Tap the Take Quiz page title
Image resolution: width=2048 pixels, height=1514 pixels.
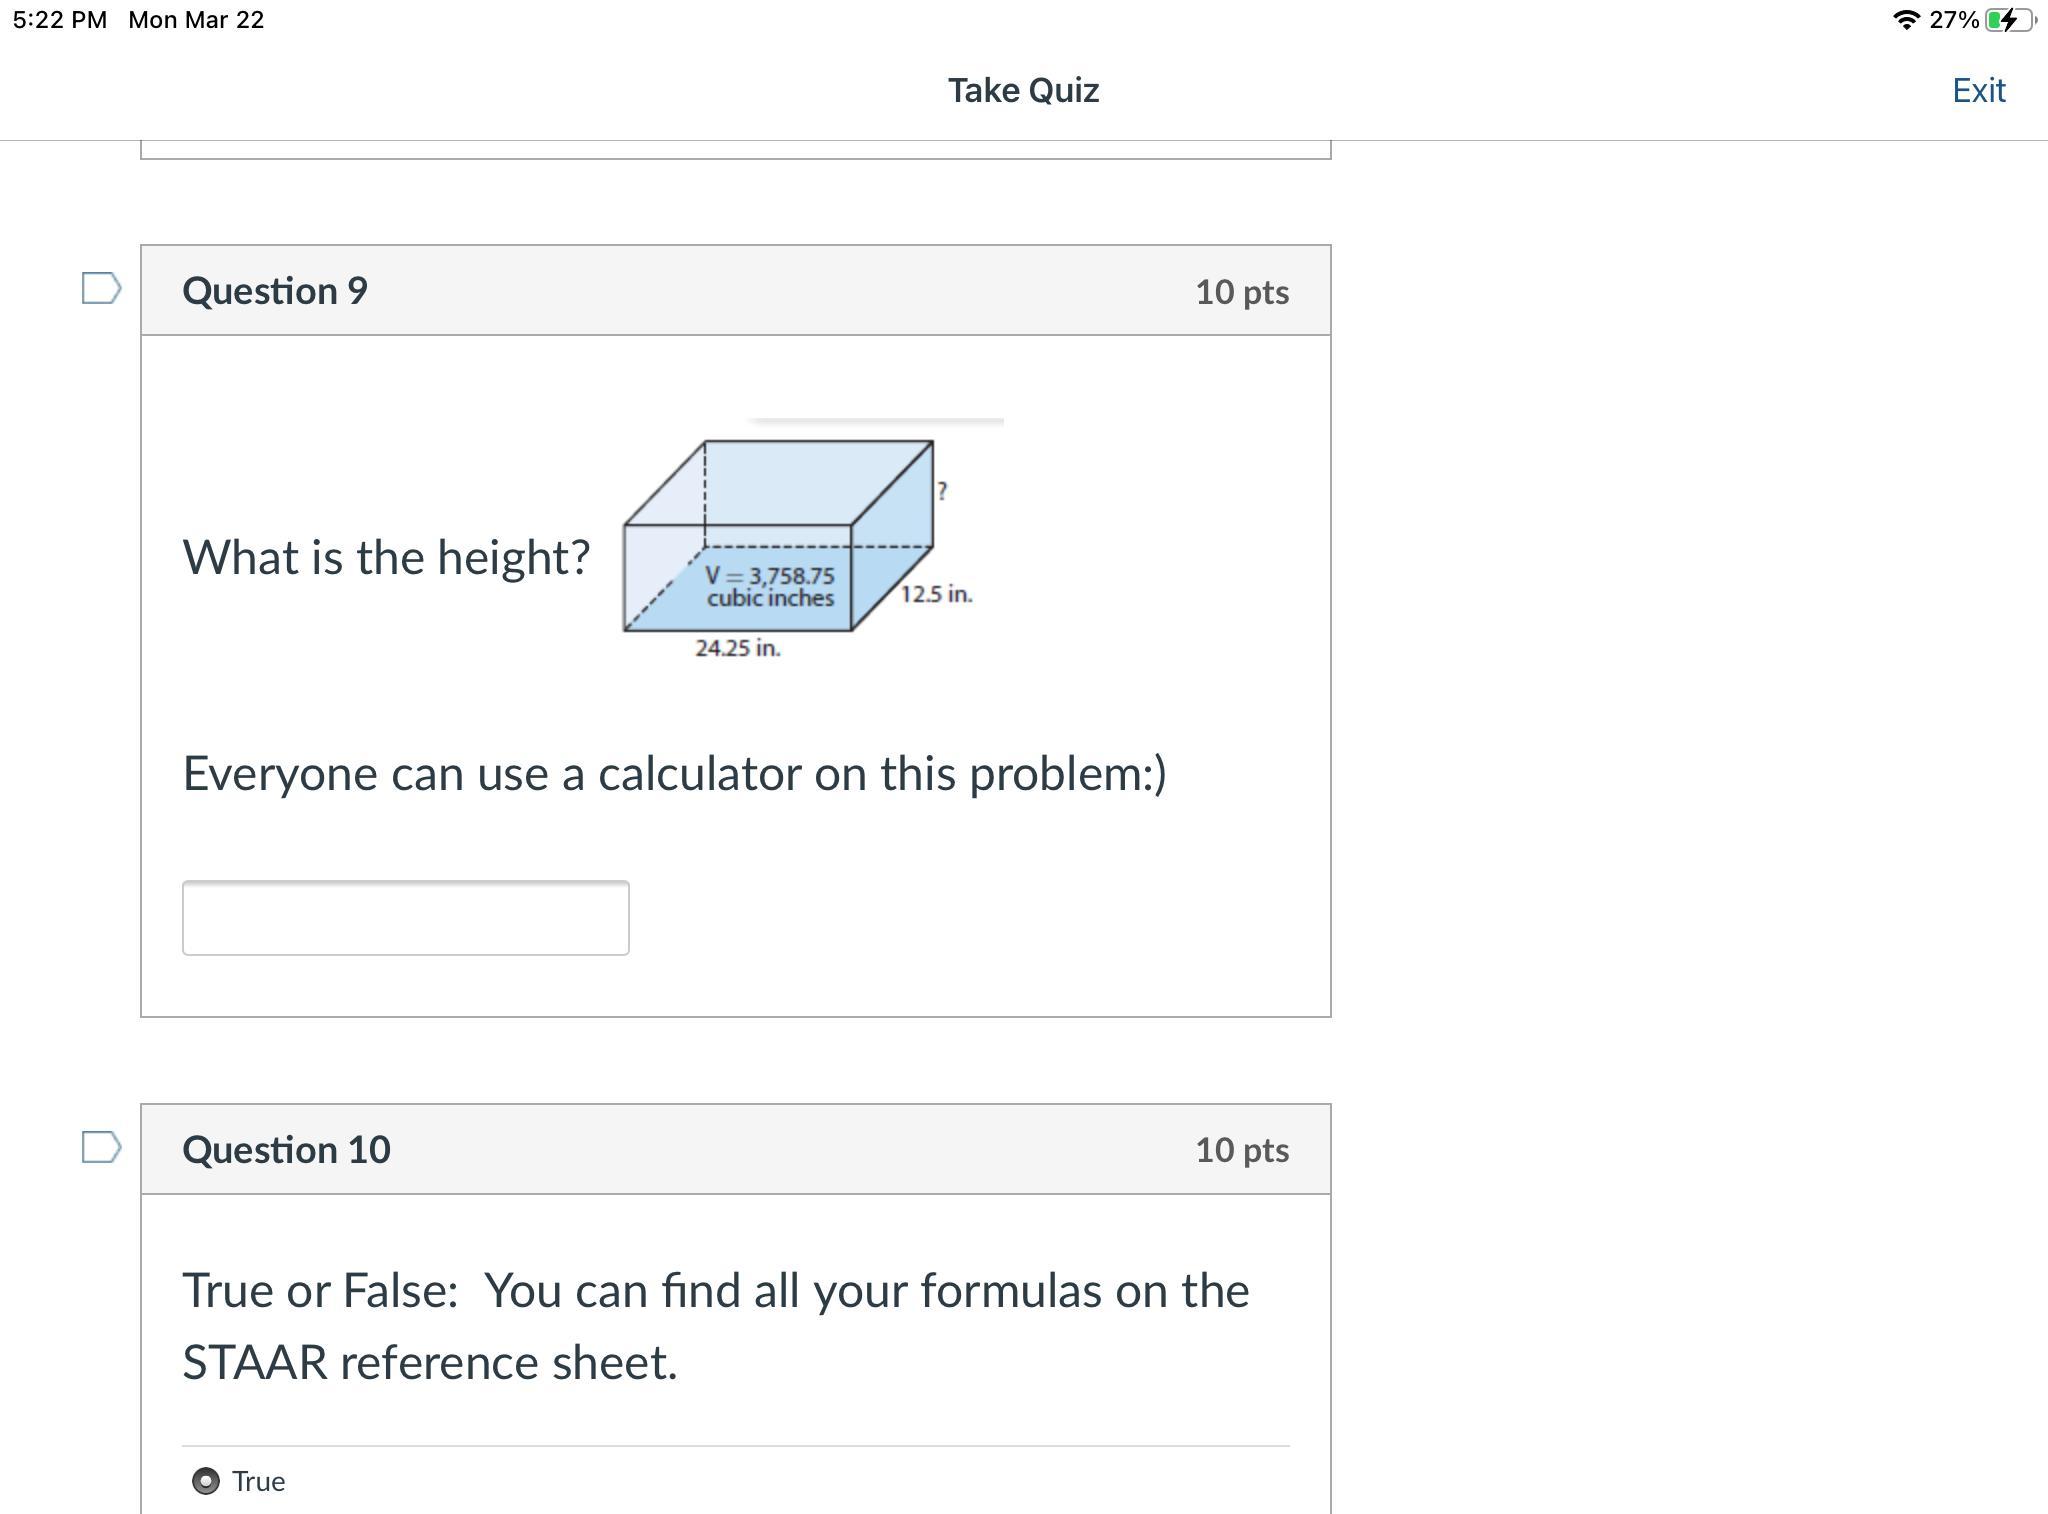click(1023, 91)
